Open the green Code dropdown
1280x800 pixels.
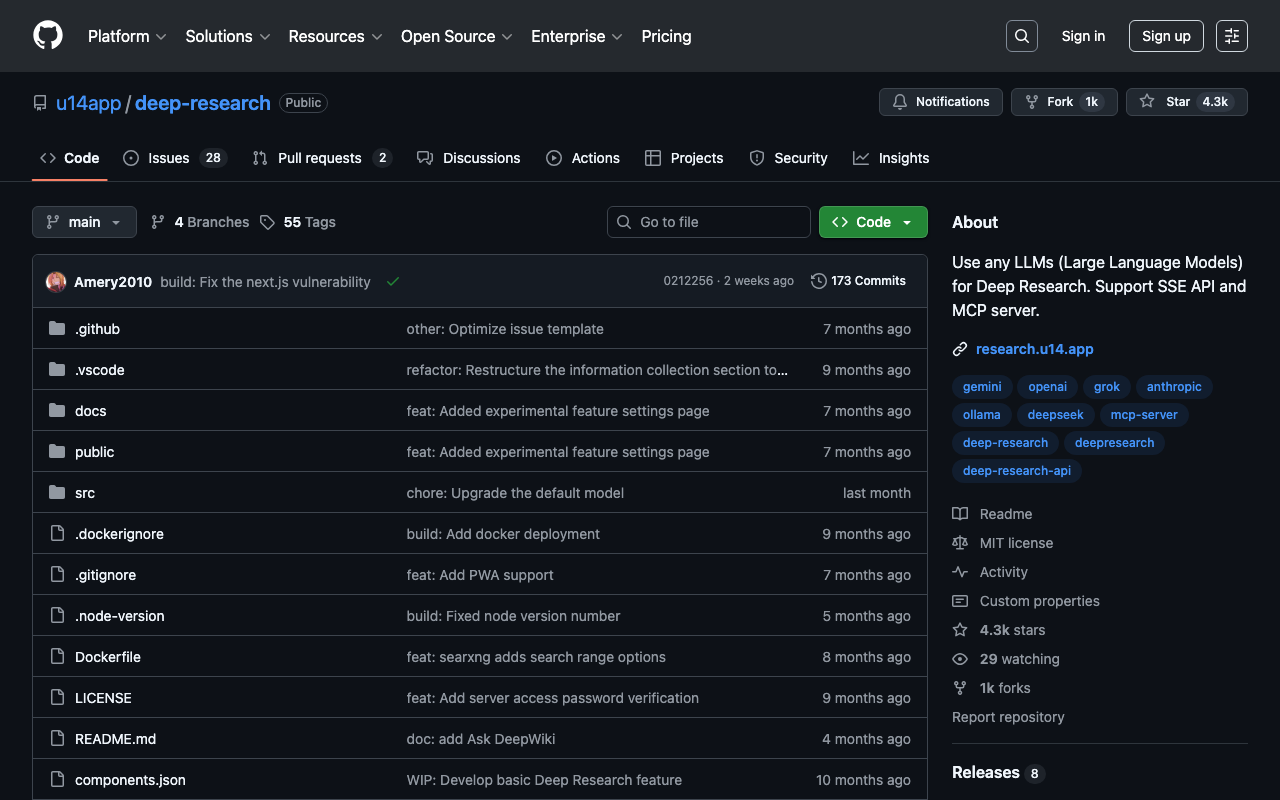[x=872, y=222]
